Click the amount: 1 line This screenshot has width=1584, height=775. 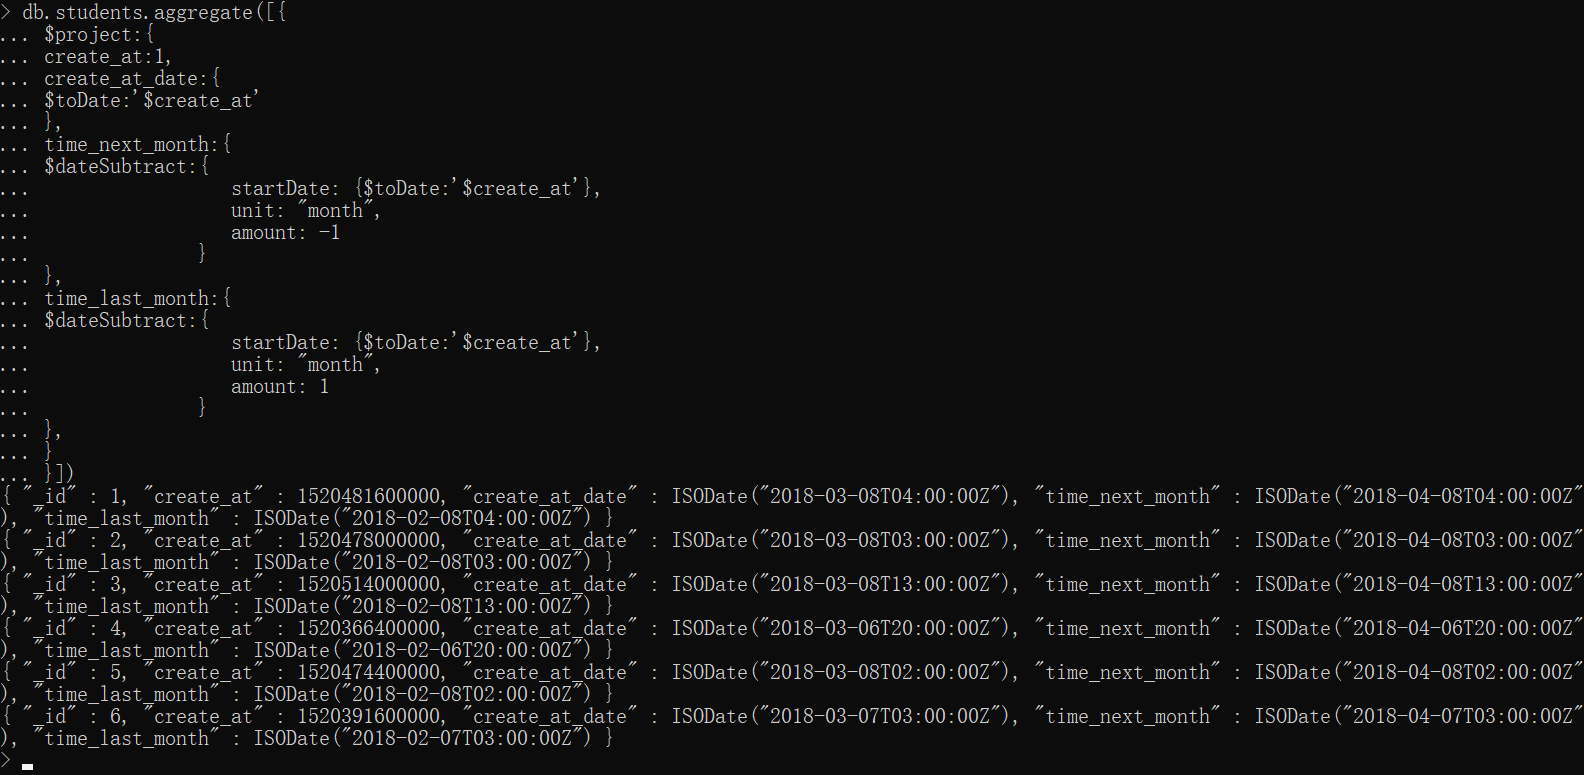coord(279,387)
